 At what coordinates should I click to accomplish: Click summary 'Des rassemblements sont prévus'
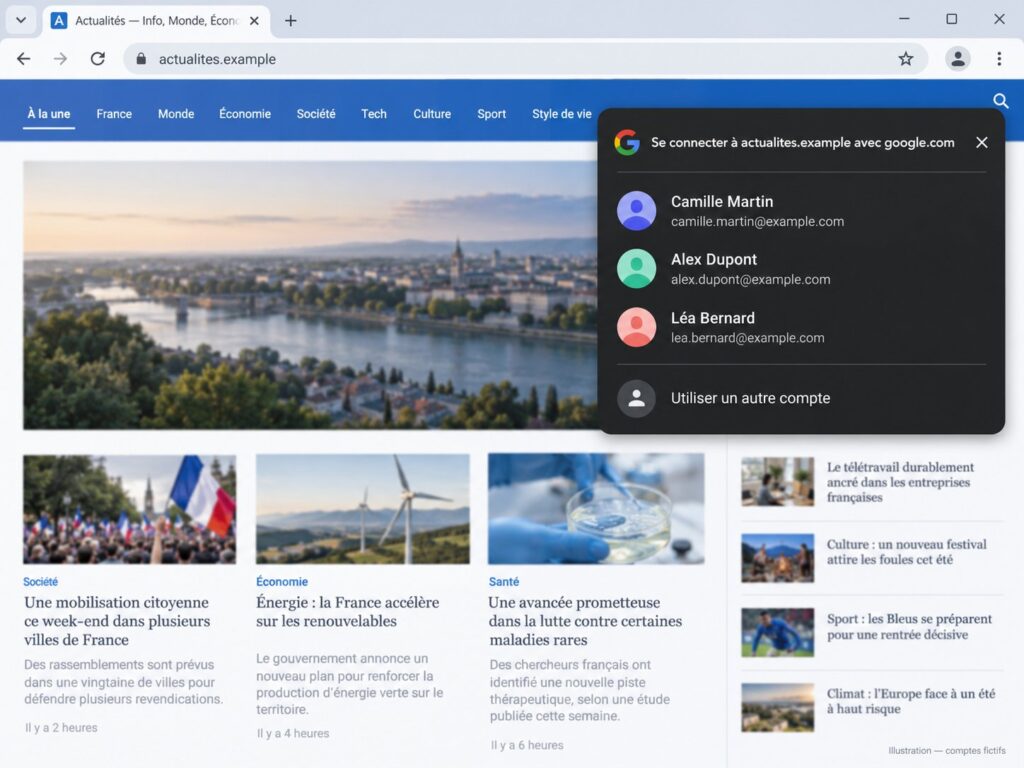123,682
